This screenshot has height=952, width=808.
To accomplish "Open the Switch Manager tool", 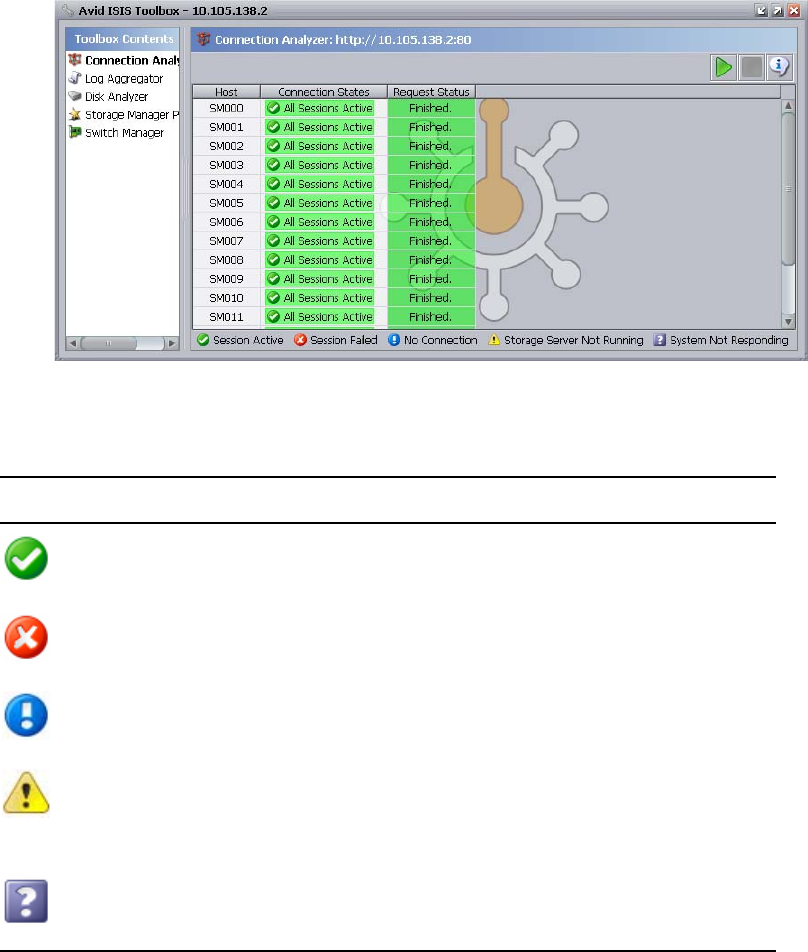I will point(116,132).
